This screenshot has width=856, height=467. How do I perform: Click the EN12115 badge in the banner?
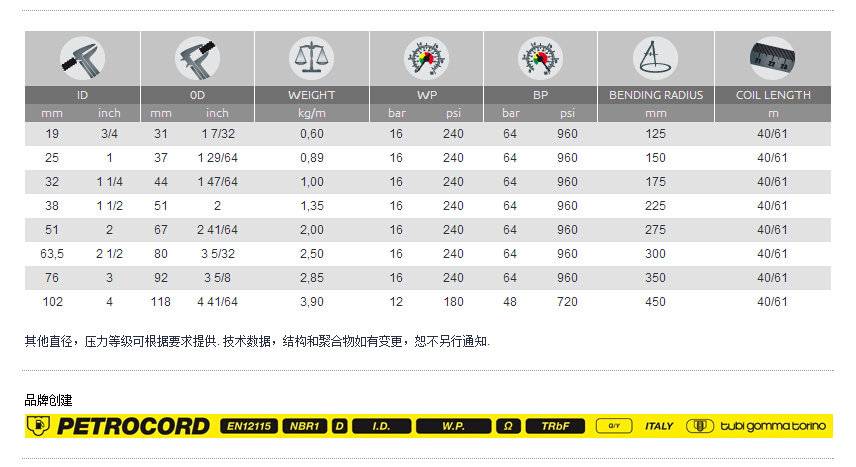pos(248,426)
